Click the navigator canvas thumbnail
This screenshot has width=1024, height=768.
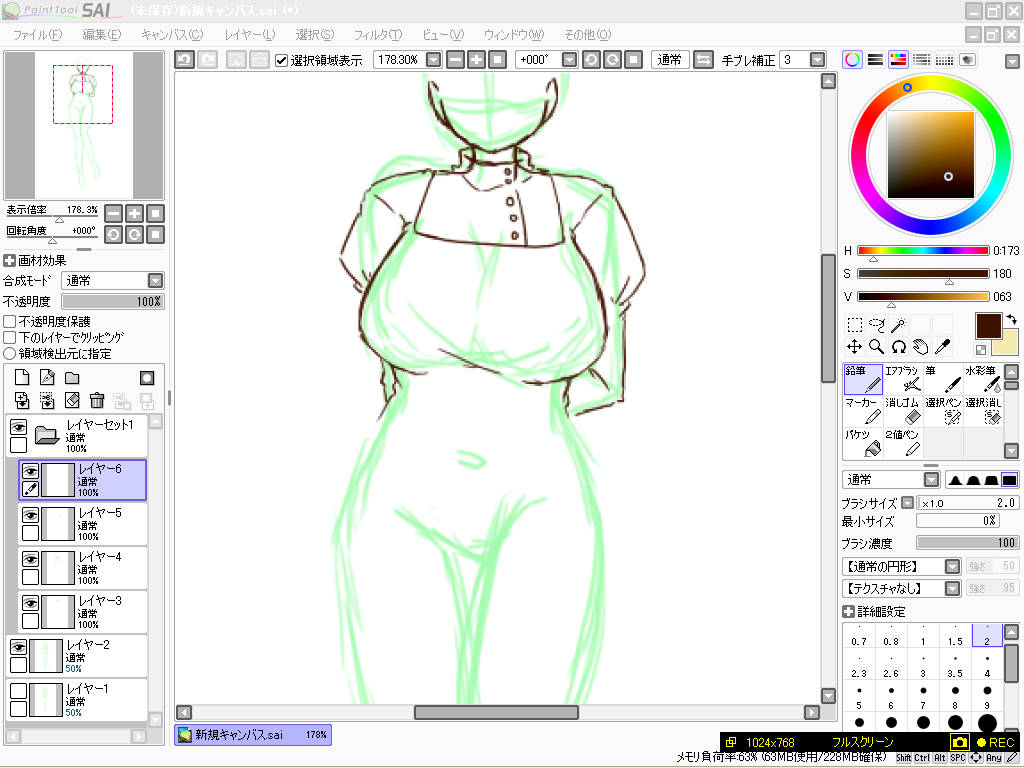84,125
